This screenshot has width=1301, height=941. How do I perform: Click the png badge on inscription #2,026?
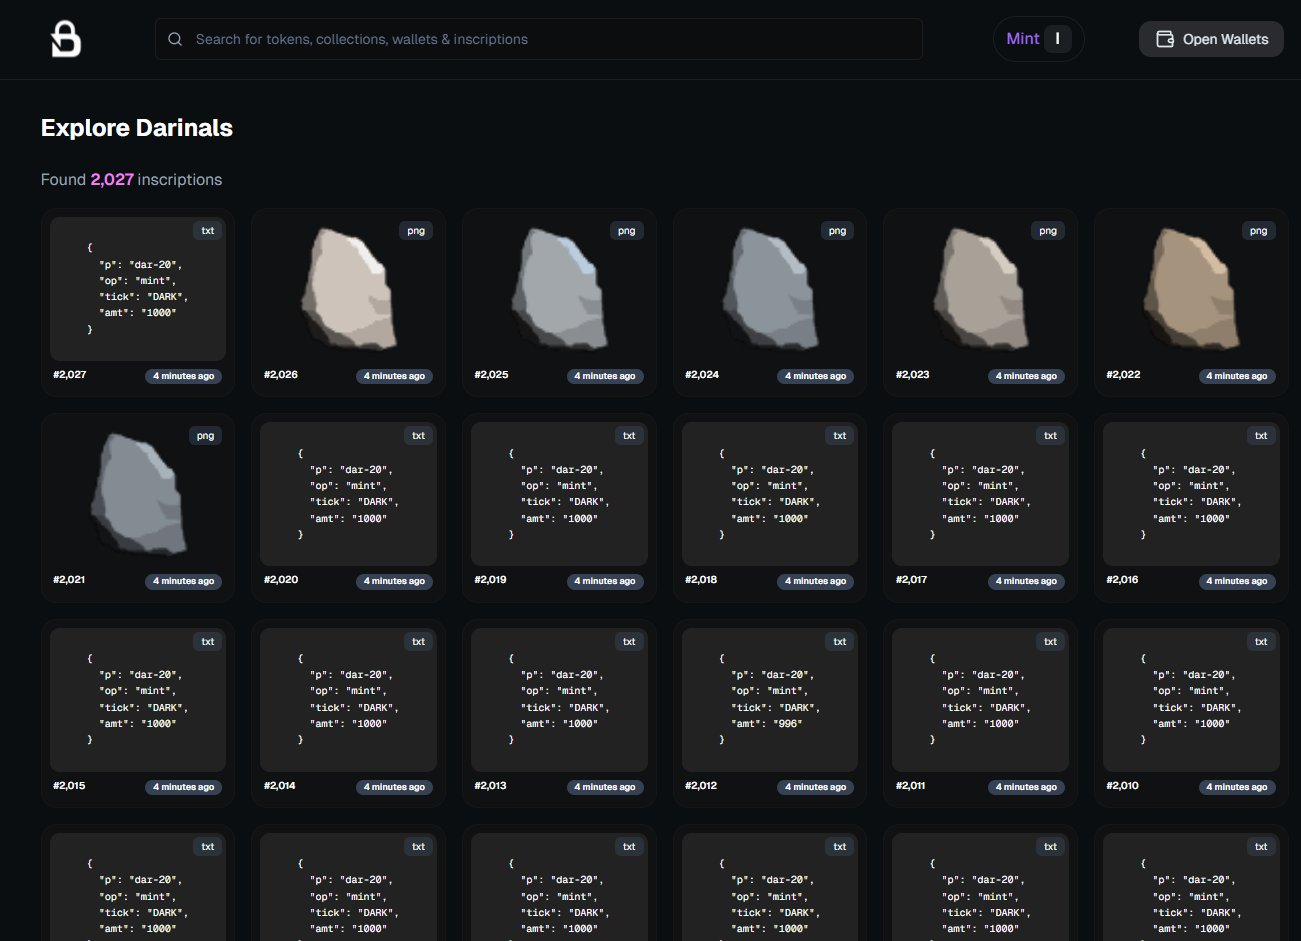pos(416,231)
